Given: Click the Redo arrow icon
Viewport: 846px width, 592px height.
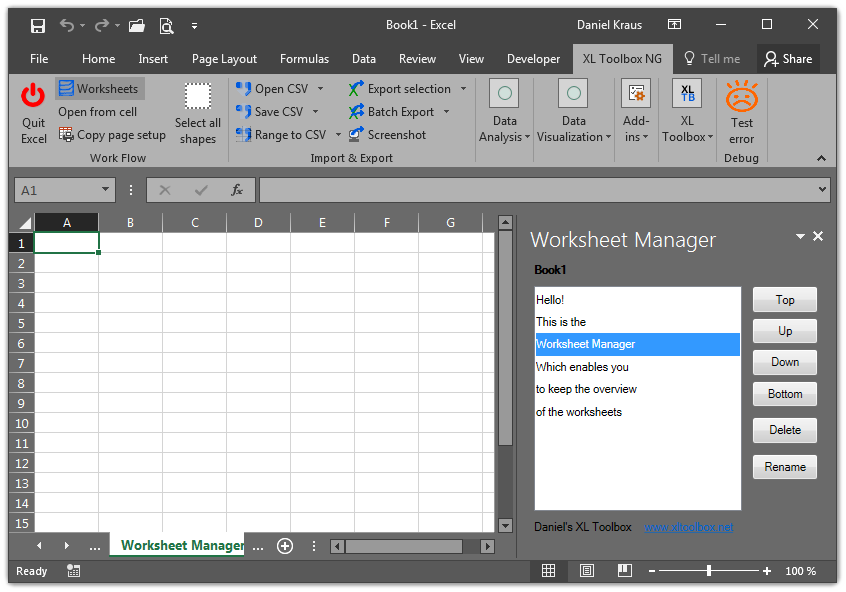Looking at the screenshot, I should point(101,25).
